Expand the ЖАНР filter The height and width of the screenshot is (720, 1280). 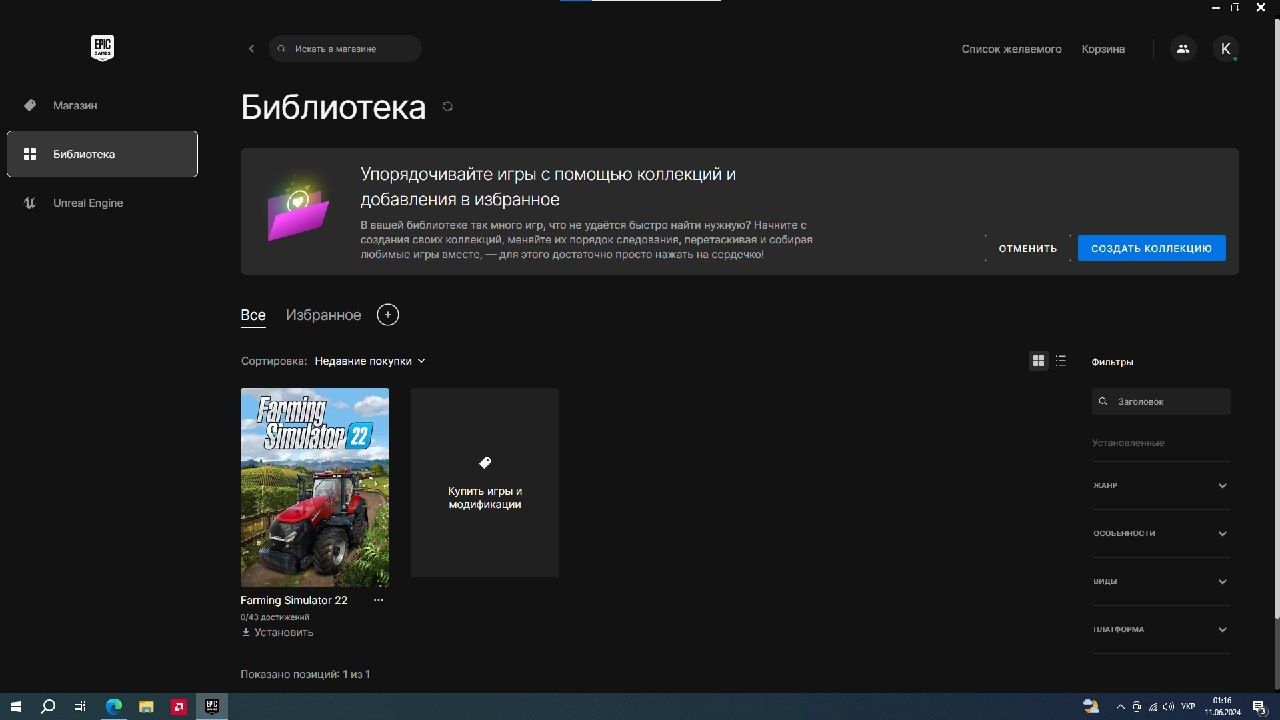coord(1161,485)
